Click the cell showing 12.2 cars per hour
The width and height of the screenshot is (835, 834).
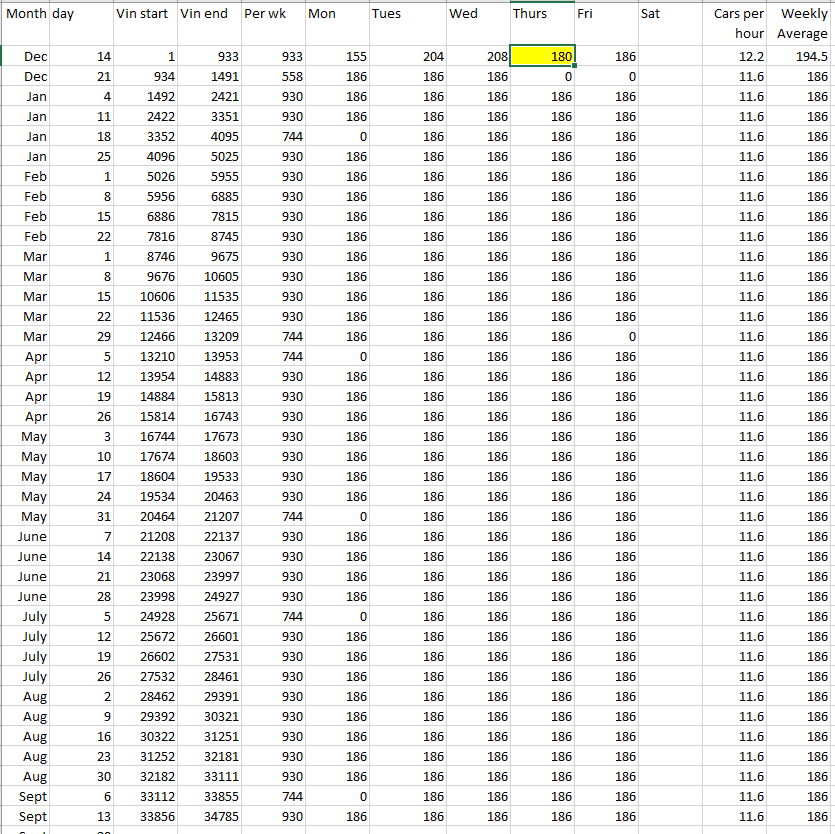737,57
